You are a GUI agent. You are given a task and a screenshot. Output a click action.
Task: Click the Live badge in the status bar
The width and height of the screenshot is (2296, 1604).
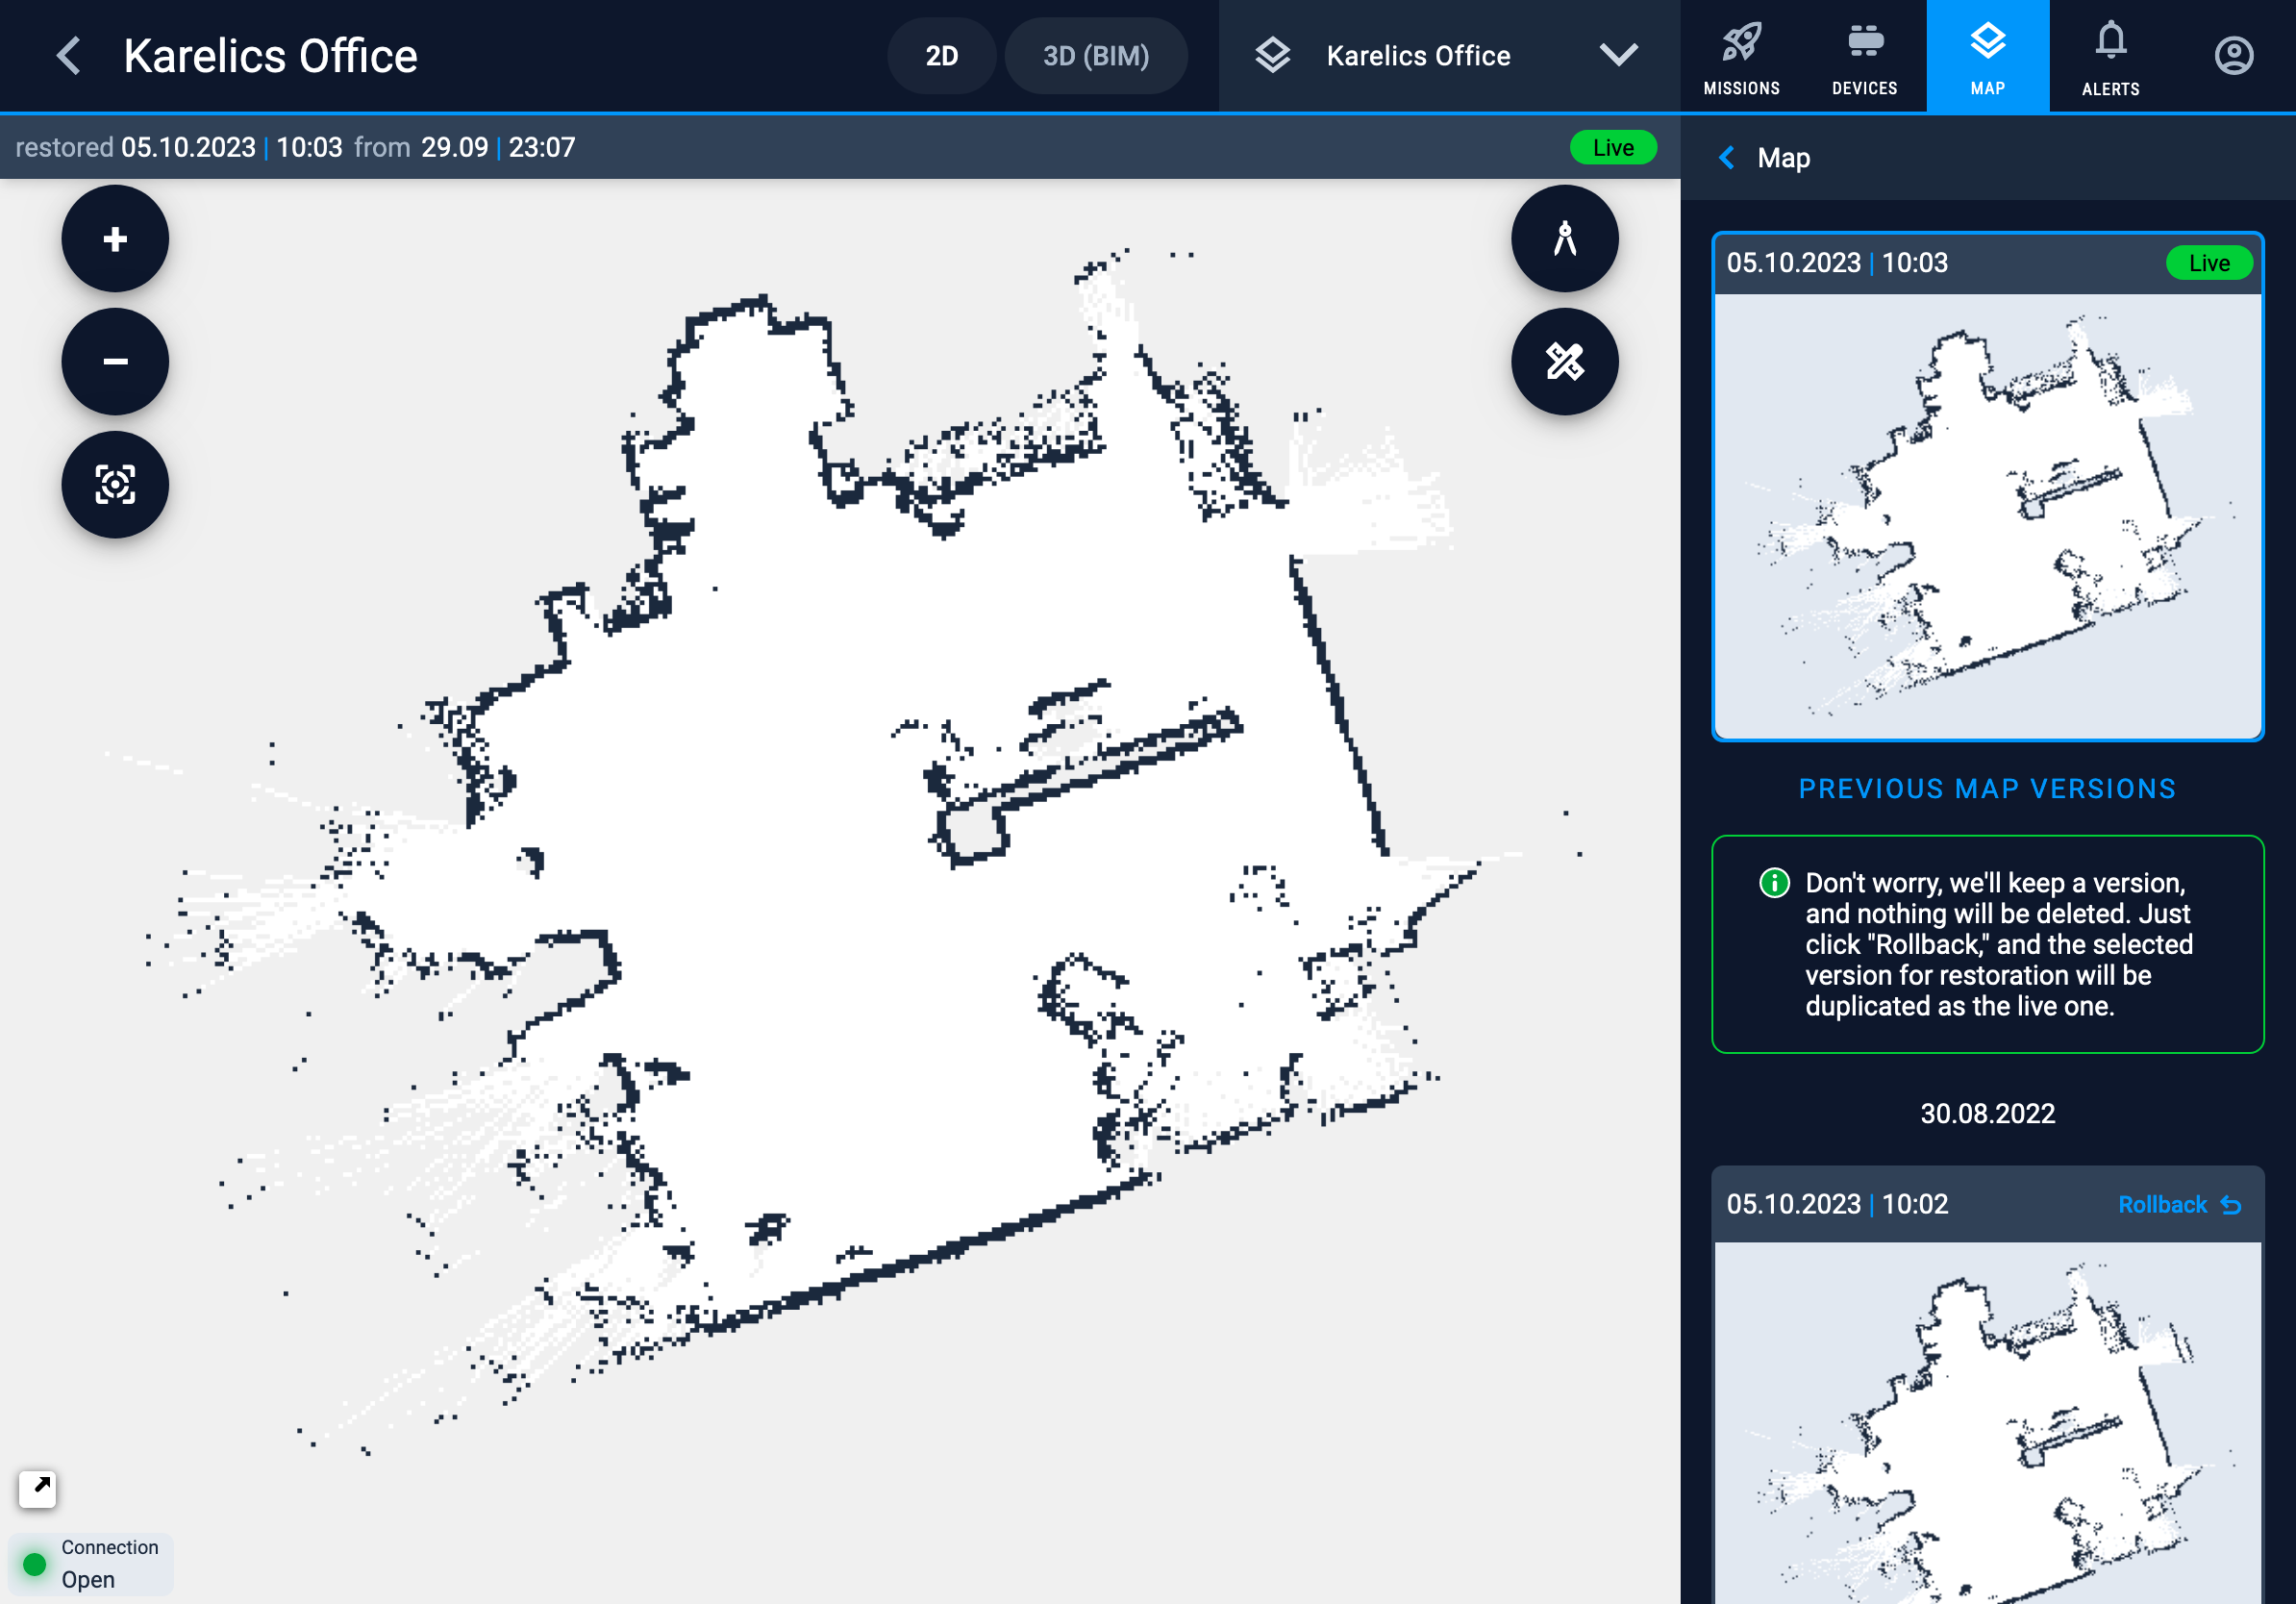click(x=1612, y=148)
